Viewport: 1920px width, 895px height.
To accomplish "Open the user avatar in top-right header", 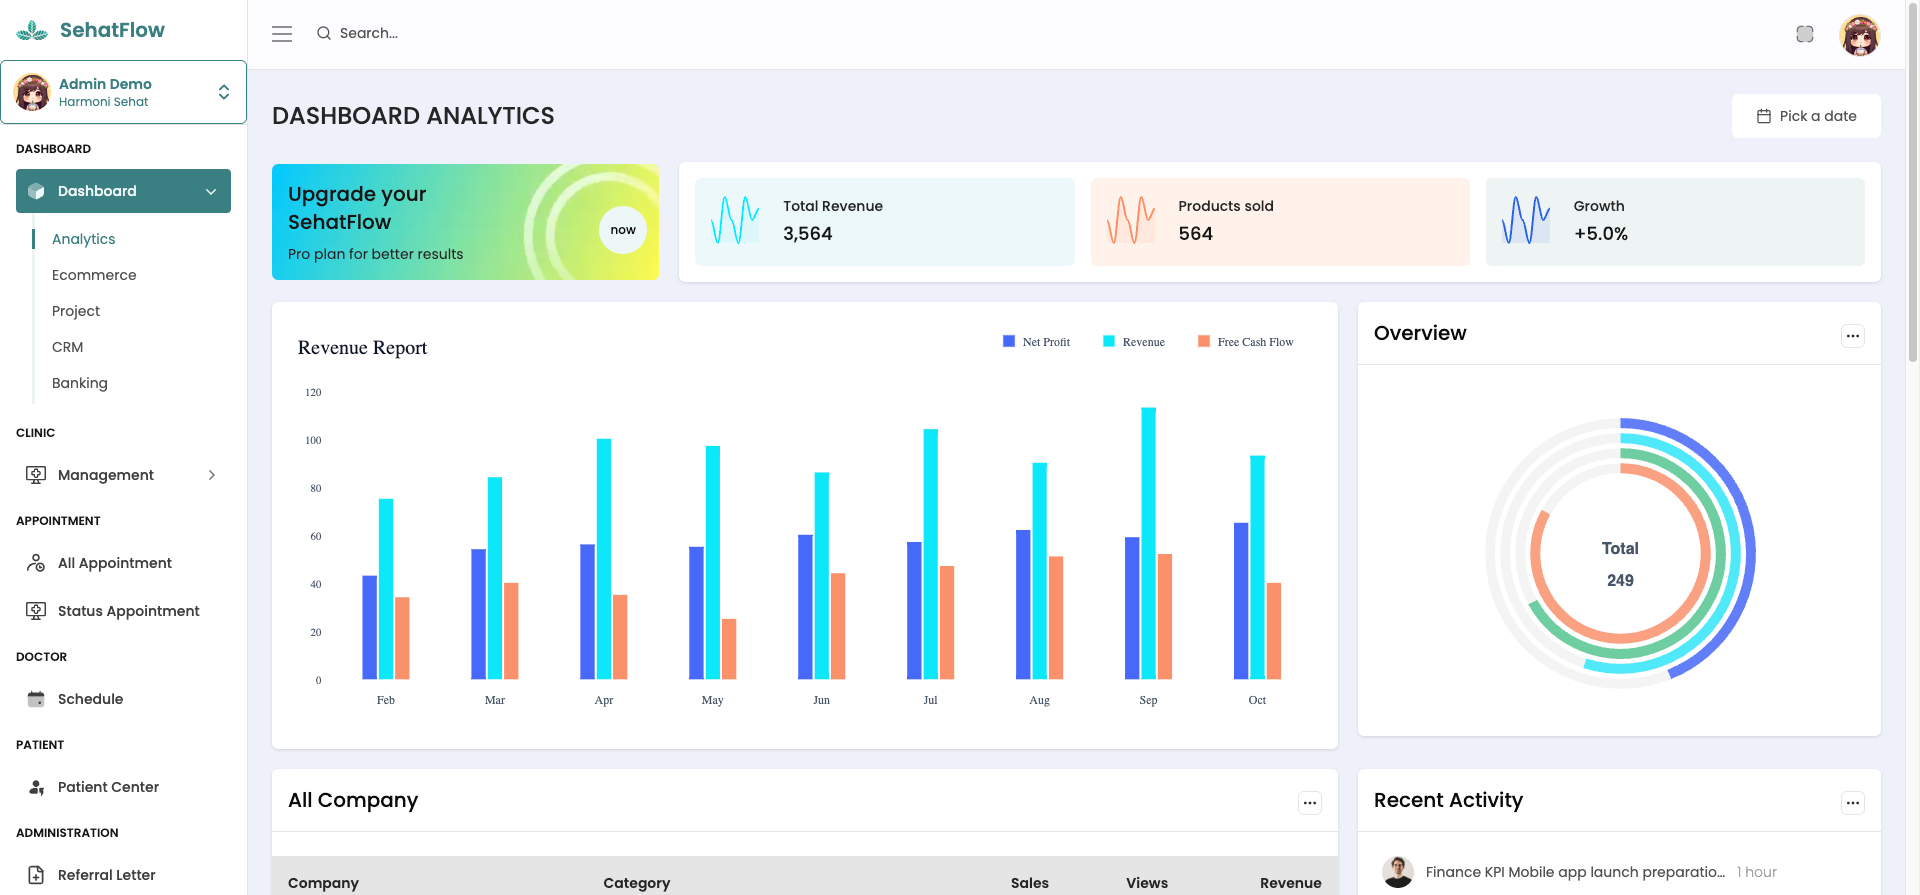I will (1860, 35).
